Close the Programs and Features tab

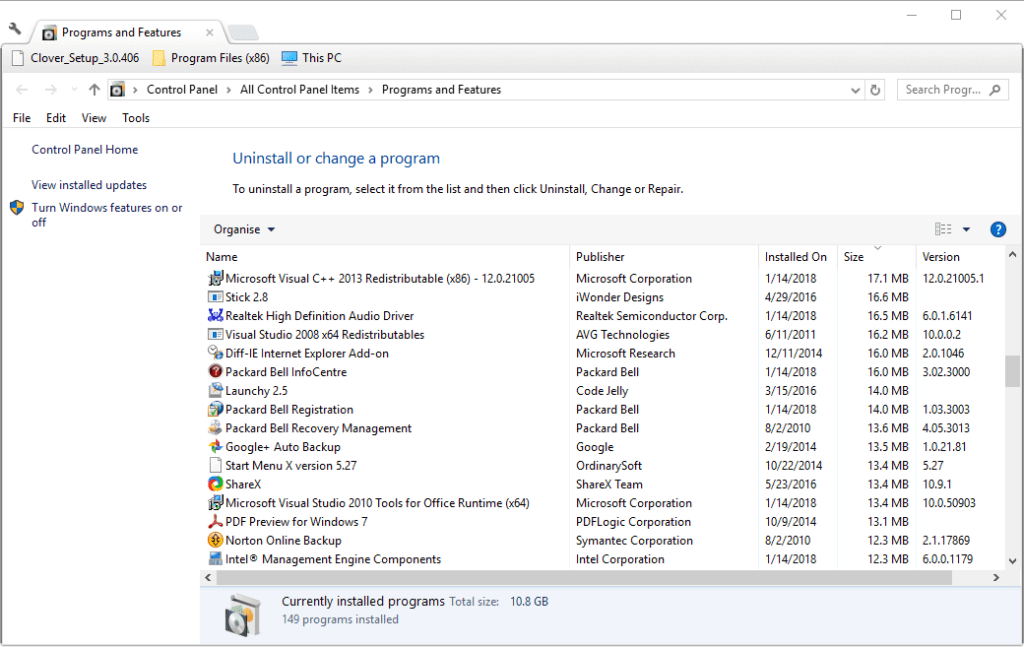click(209, 33)
